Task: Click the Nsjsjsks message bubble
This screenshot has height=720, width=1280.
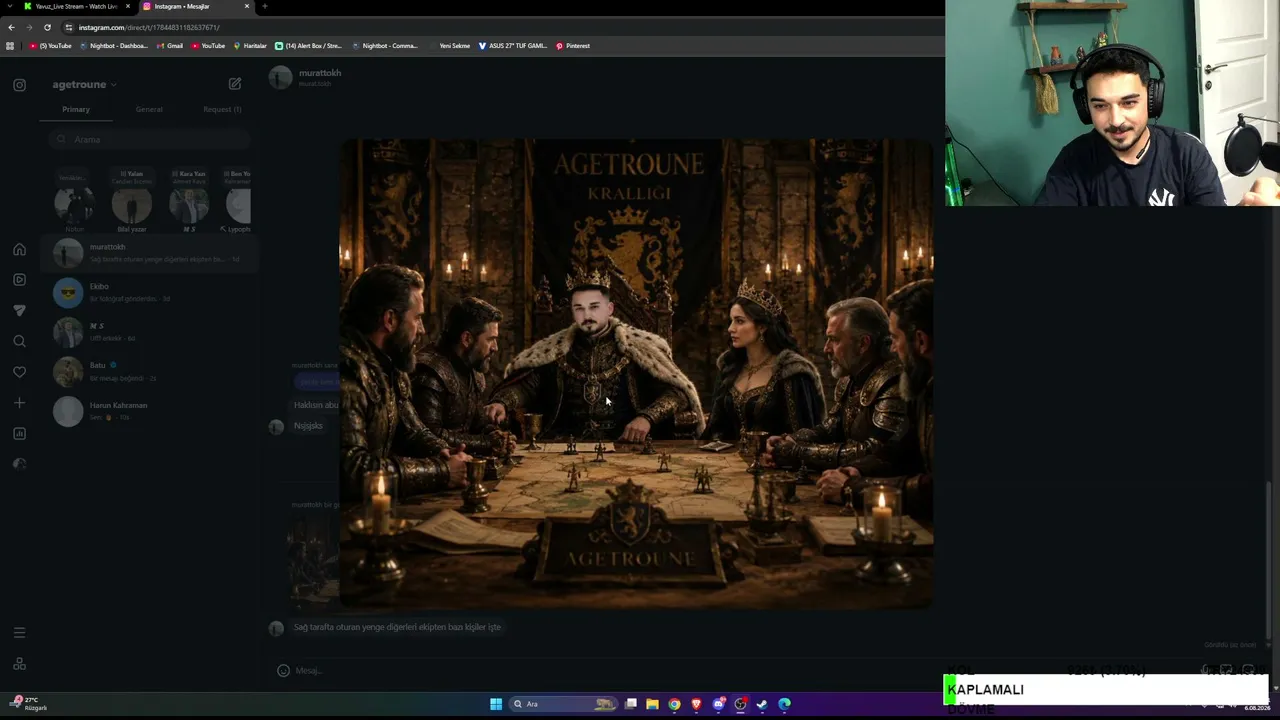Action: 308,426
